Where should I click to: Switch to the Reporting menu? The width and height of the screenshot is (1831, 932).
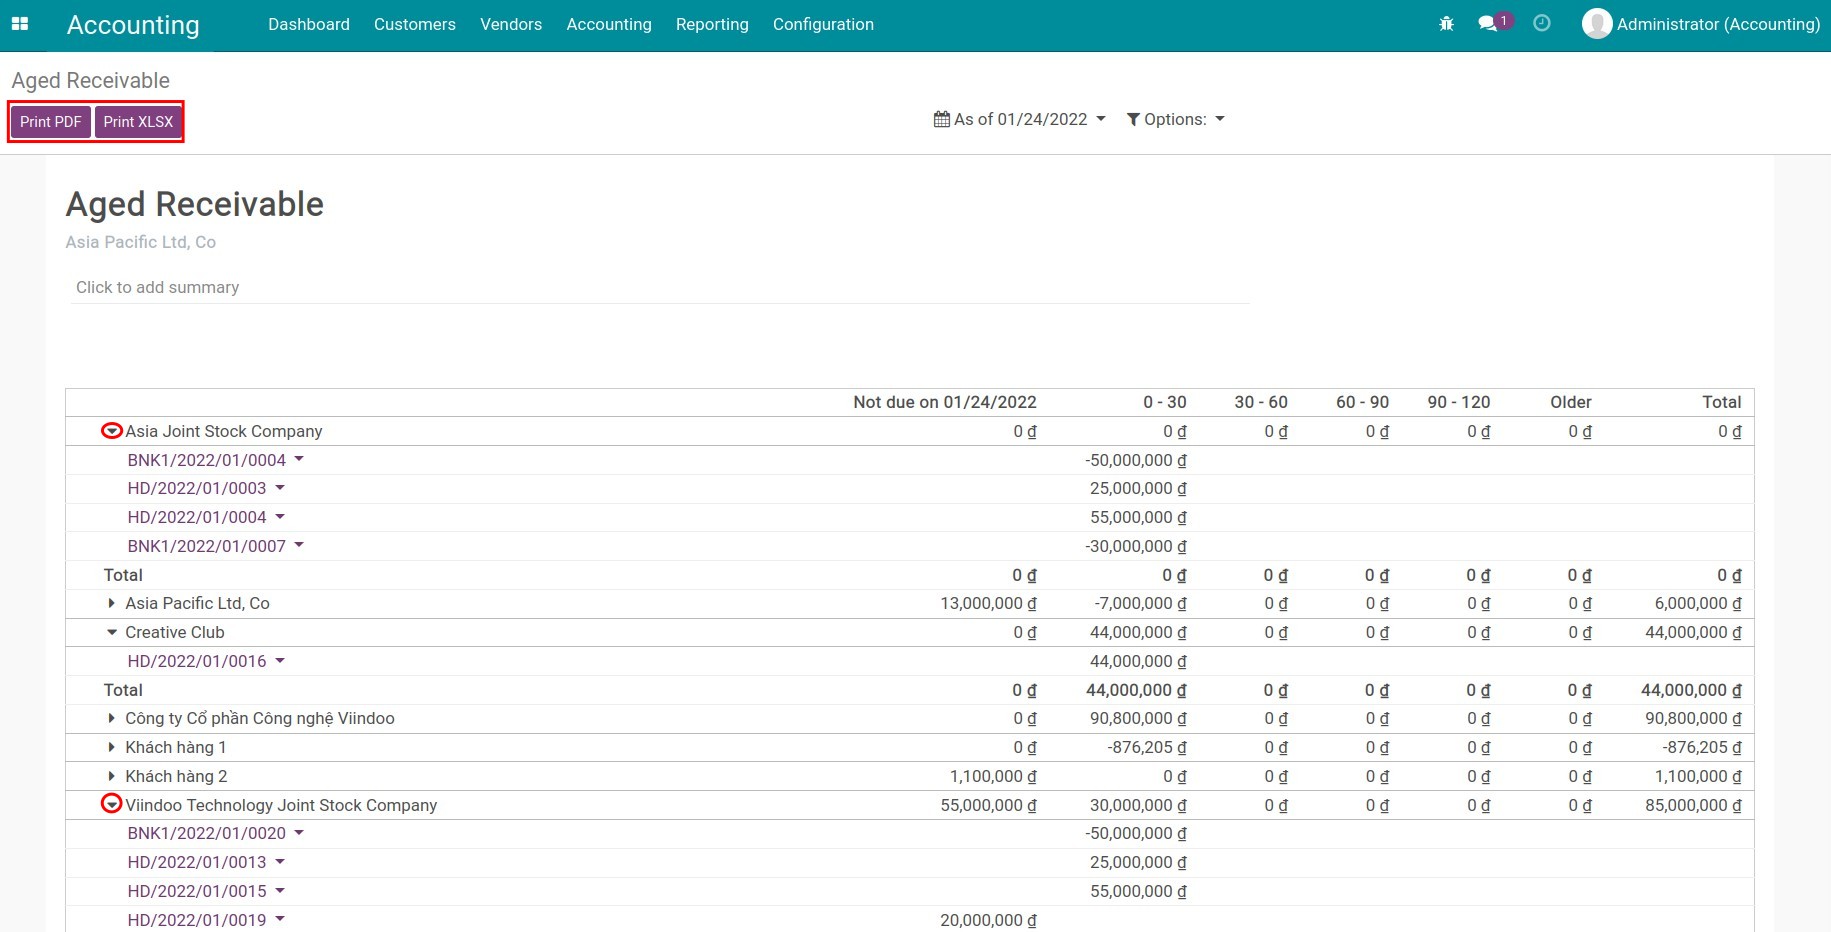712,24
